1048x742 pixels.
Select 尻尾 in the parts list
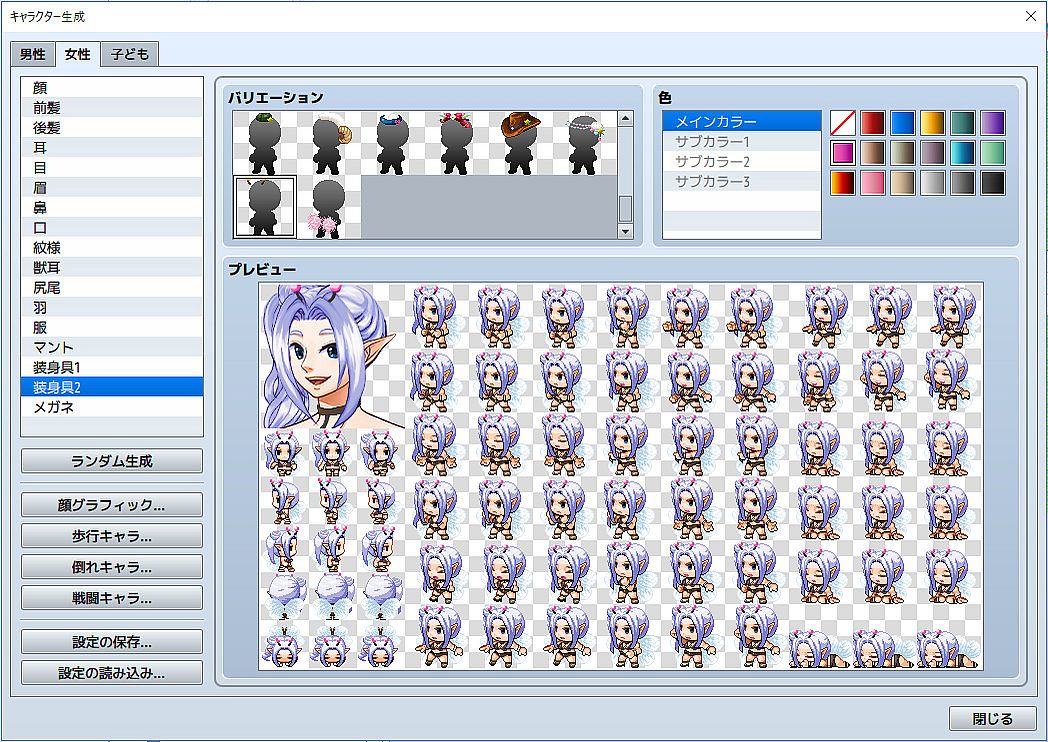pyautogui.click(x=112, y=287)
